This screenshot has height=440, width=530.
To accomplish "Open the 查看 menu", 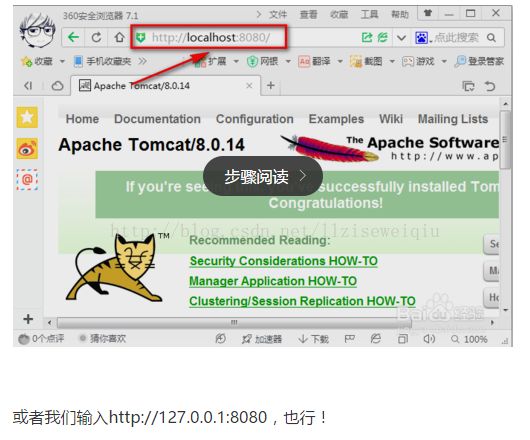I will point(308,14).
